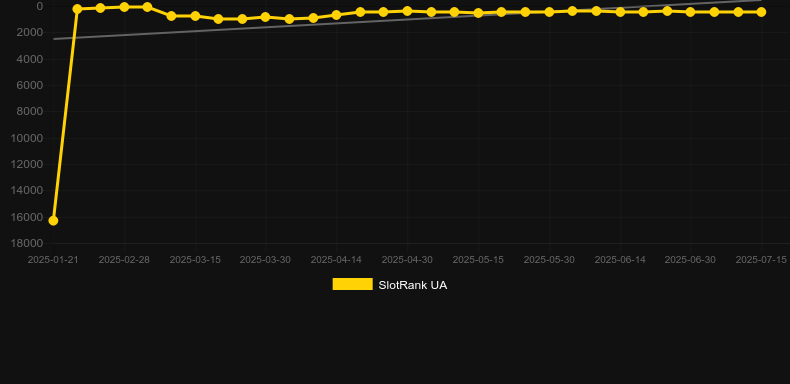Select the data point above 2025-03-30
The width and height of the screenshot is (790, 384).
point(266,17)
